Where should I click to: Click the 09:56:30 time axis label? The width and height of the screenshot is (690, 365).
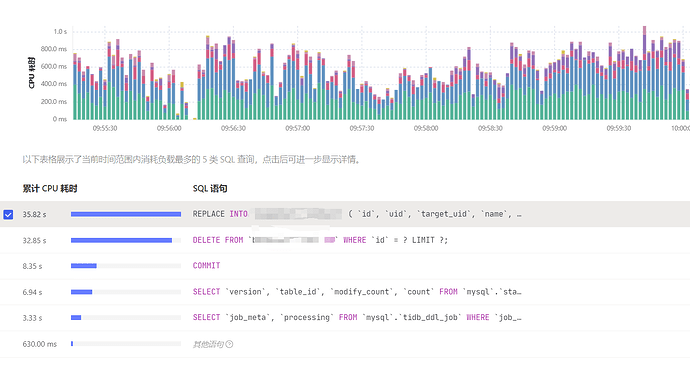pos(233,128)
